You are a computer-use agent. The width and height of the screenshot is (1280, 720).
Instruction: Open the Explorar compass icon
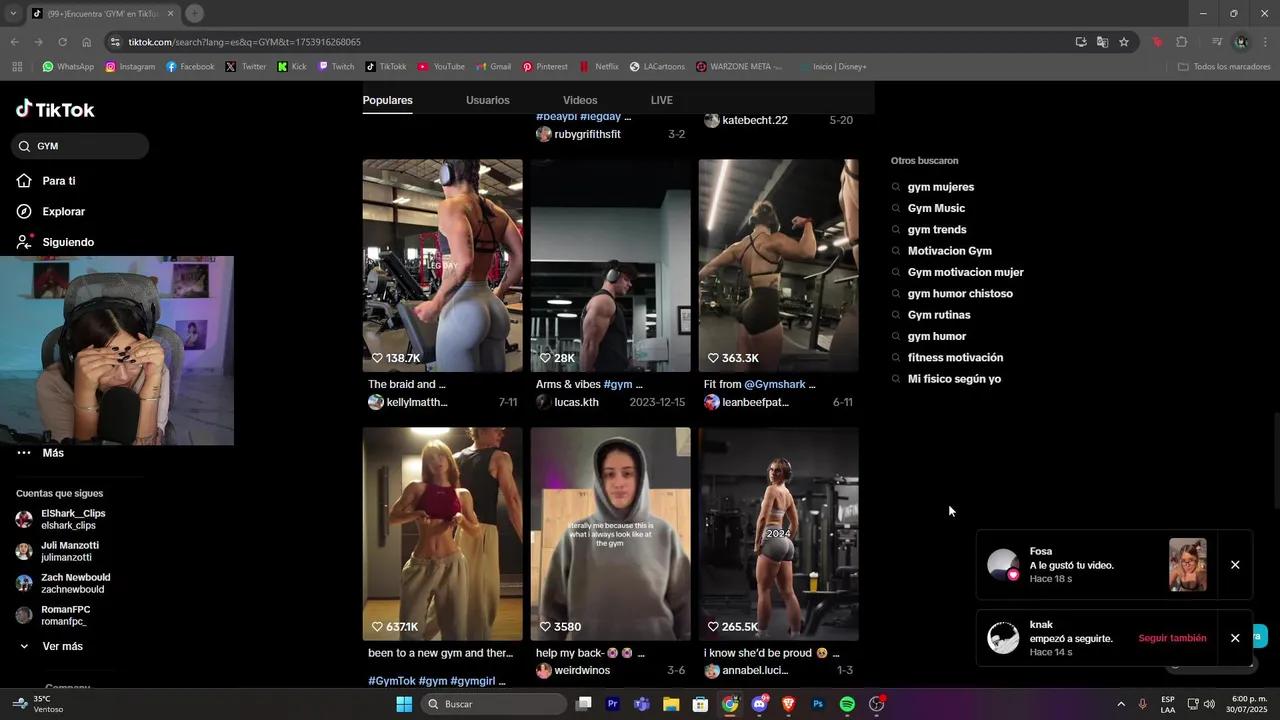click(x=24, y=212)
